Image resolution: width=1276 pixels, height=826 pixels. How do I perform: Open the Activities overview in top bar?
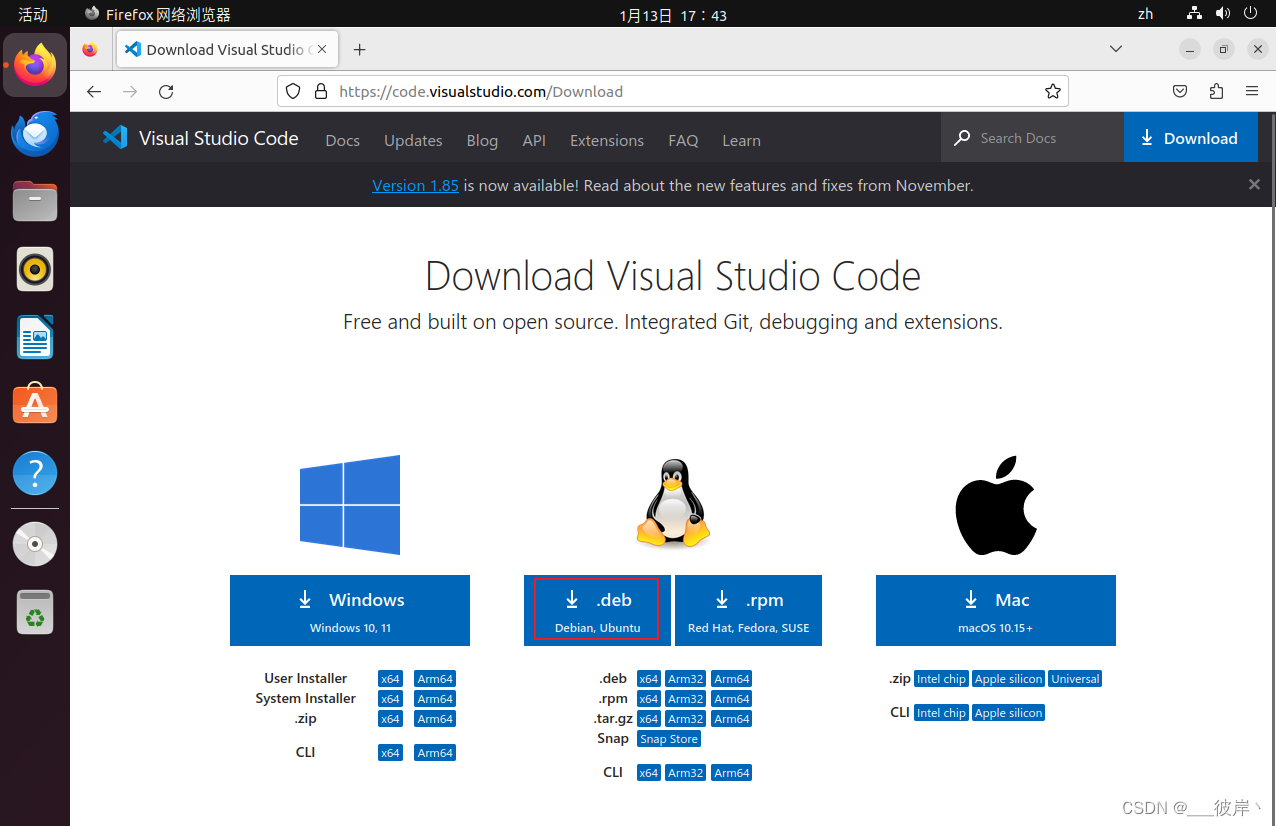[x=33, y=14]
